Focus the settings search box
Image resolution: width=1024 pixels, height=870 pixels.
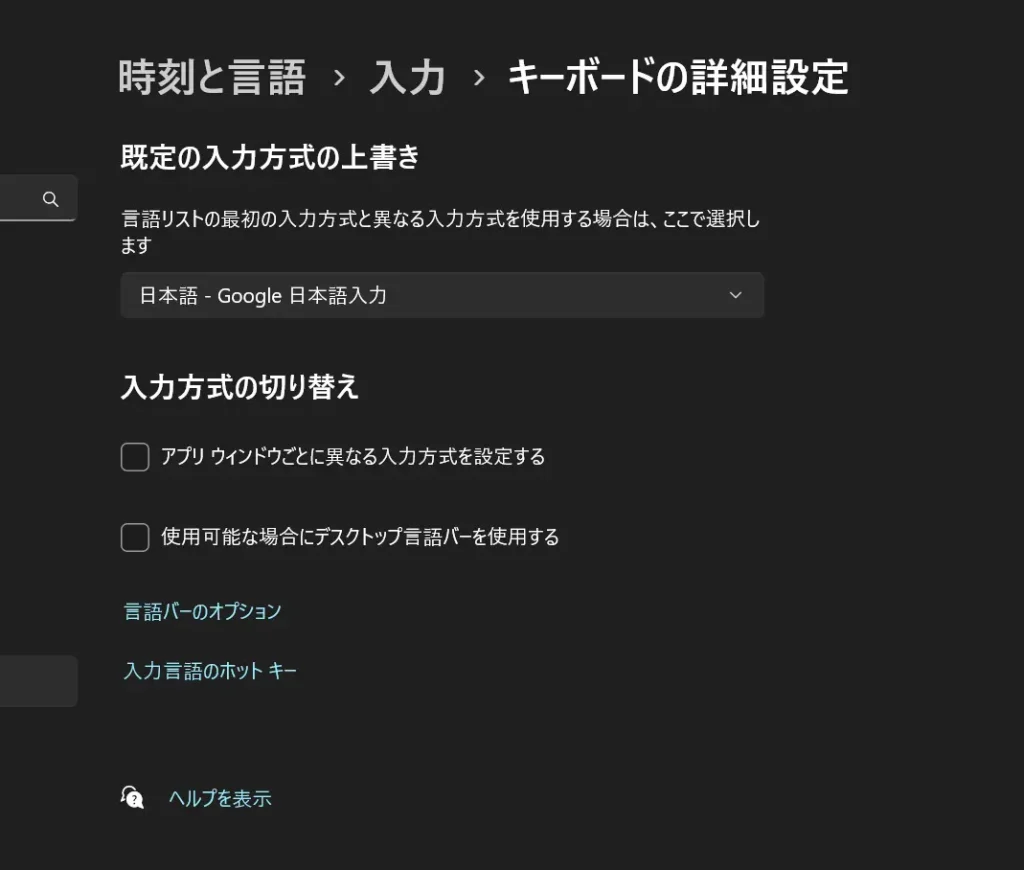tap(39, 198)
